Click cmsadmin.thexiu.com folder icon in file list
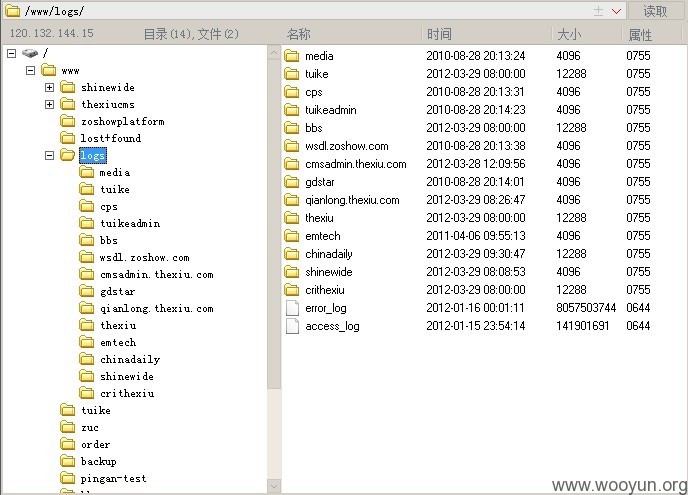This screenshot has width=688, height=495. click(291, 164)
